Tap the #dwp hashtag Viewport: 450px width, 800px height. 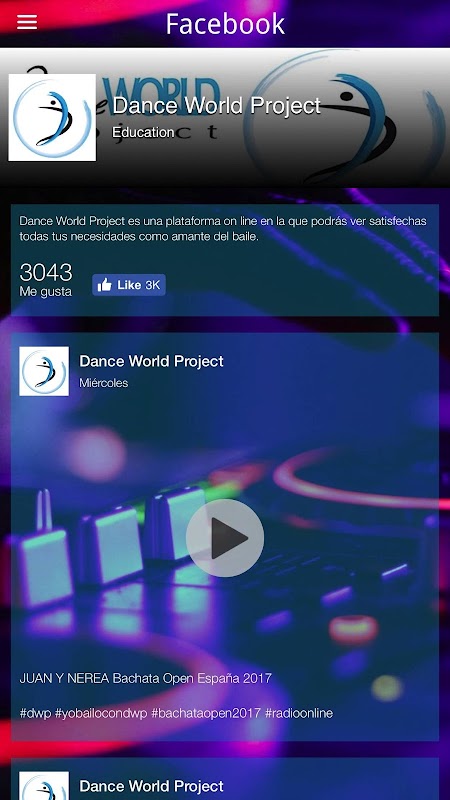[x=36, y=713]
